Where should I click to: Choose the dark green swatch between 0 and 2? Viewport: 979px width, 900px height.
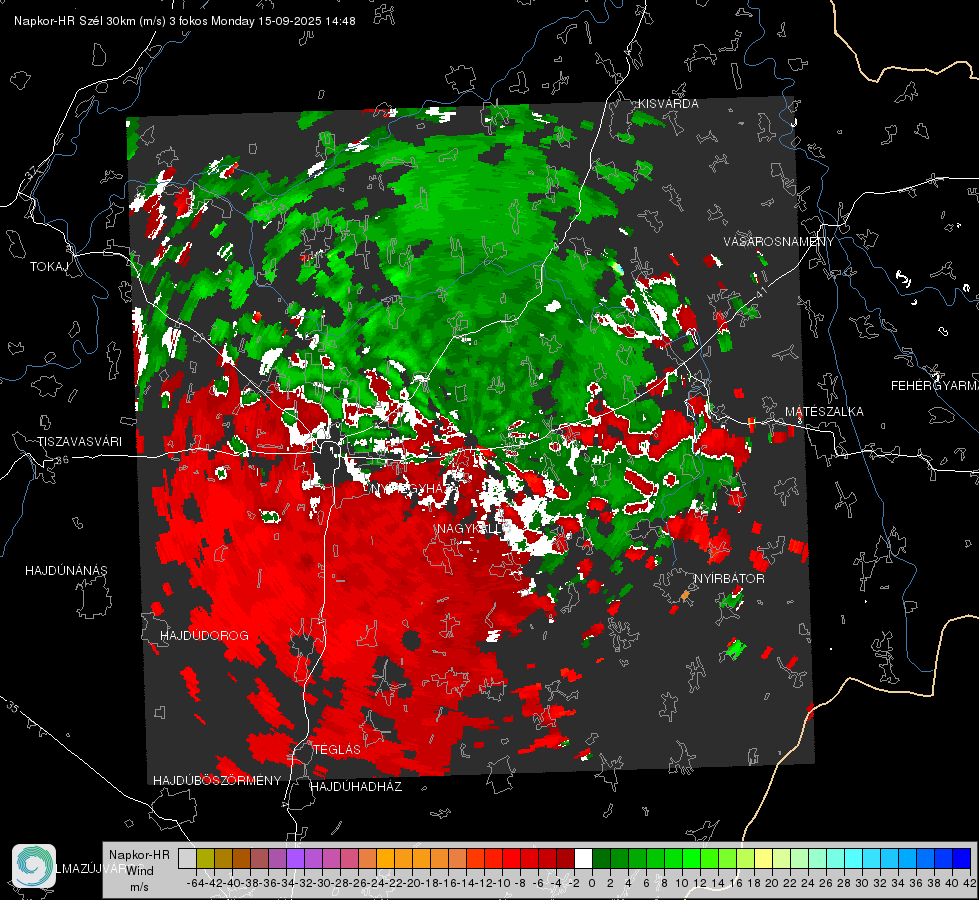tap(601, 858)
